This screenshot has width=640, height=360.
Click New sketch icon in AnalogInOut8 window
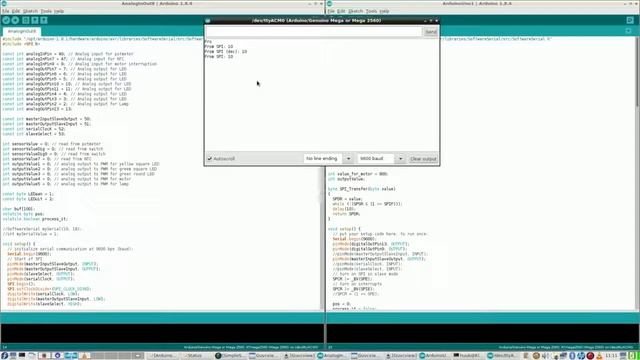pos(26,20)
